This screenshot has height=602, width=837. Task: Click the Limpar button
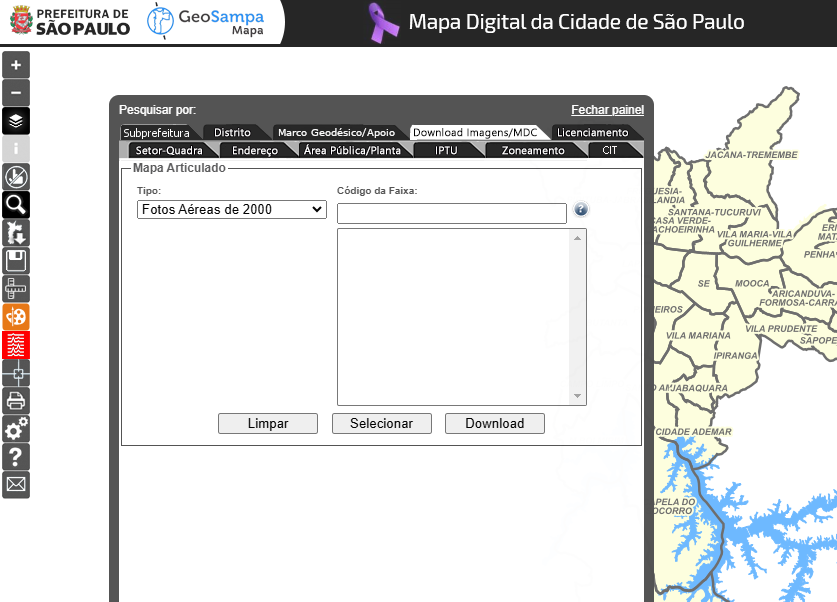coord(268,424)
